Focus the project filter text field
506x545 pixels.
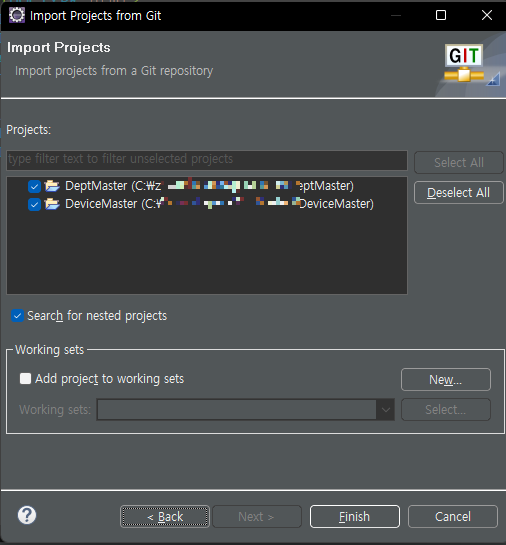(207, 160)
